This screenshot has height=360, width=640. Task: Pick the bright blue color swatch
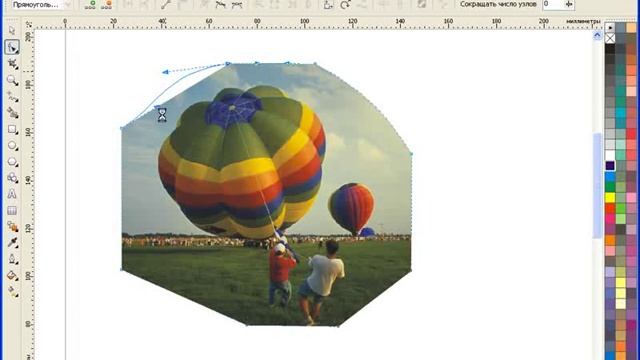pyautogui.click(x=610, y=176)
